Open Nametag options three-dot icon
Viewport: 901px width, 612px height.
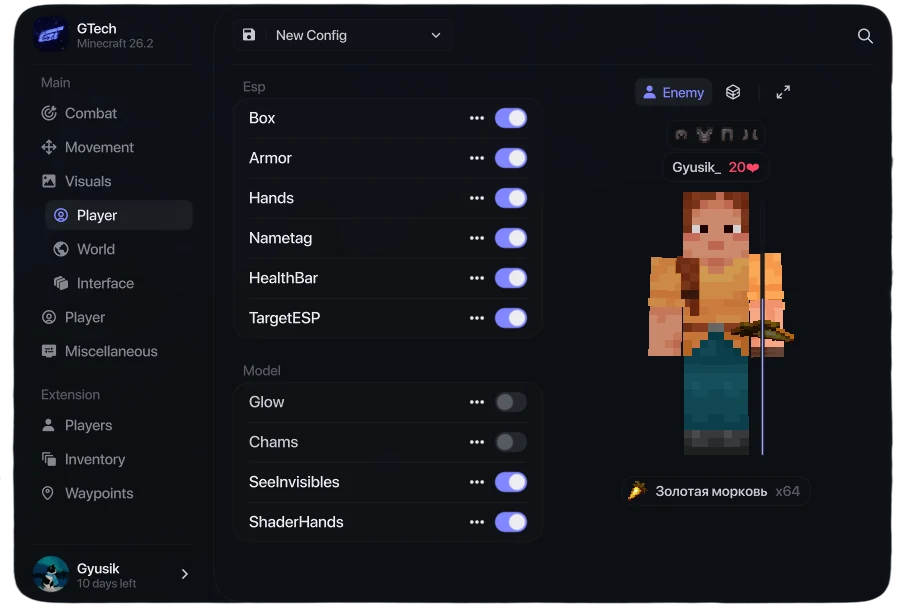477,238
